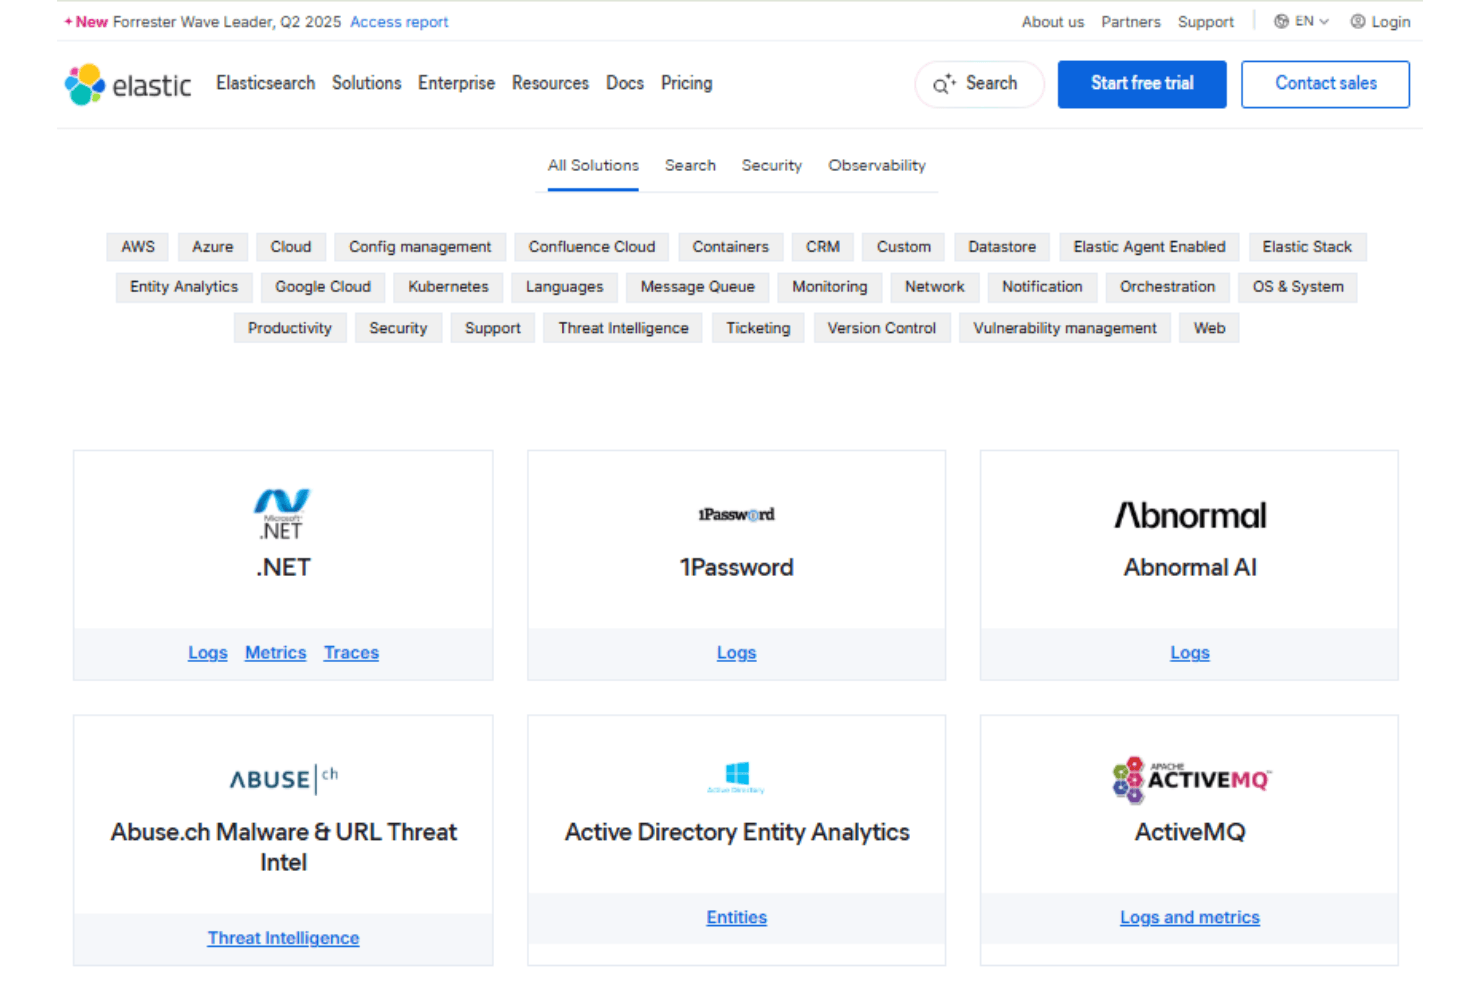Open the Solutions menu
This screenshot has width=1480, height=987.
click(x=366, y=83)
